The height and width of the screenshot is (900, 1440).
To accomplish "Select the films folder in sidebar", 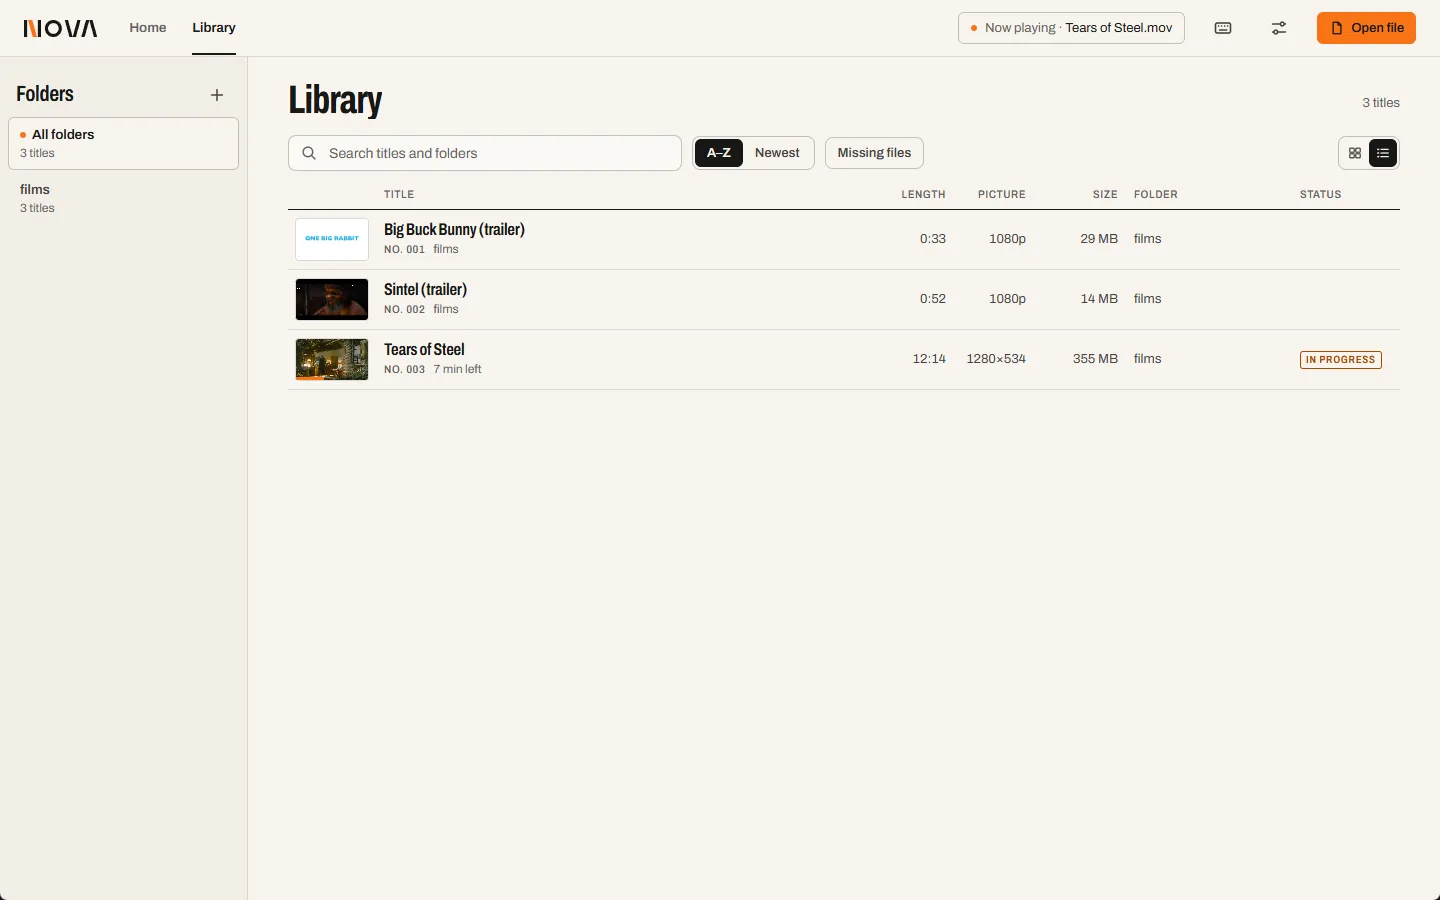I will pos(123,198).
